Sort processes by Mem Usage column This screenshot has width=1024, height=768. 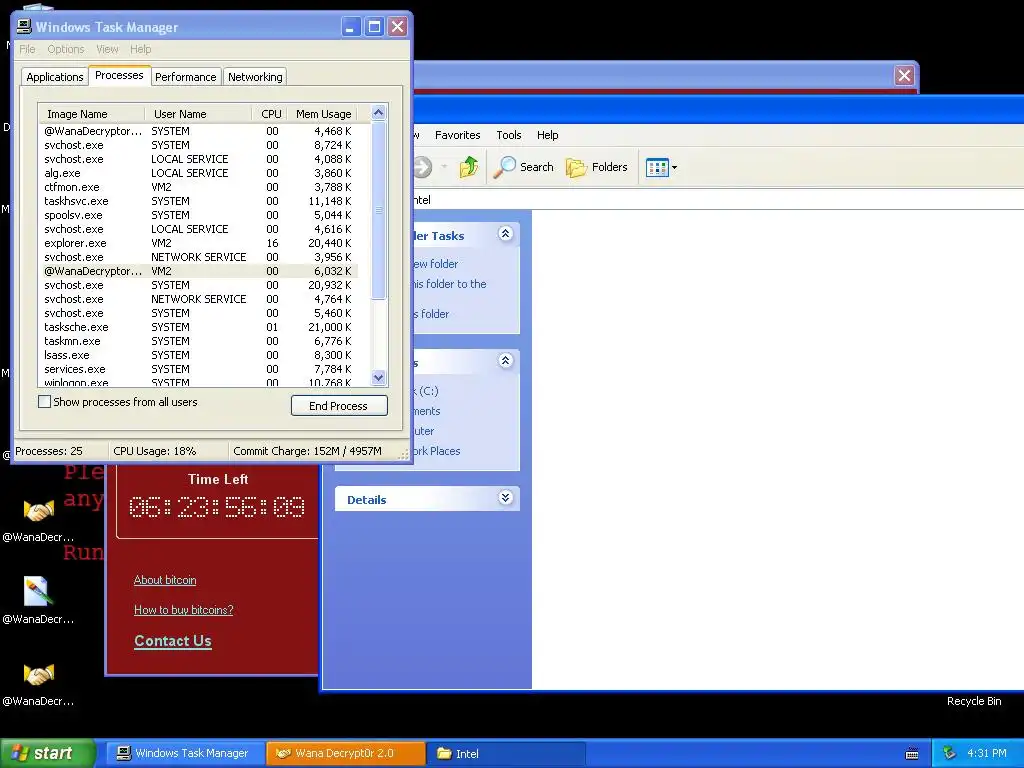tap(323, 114)
